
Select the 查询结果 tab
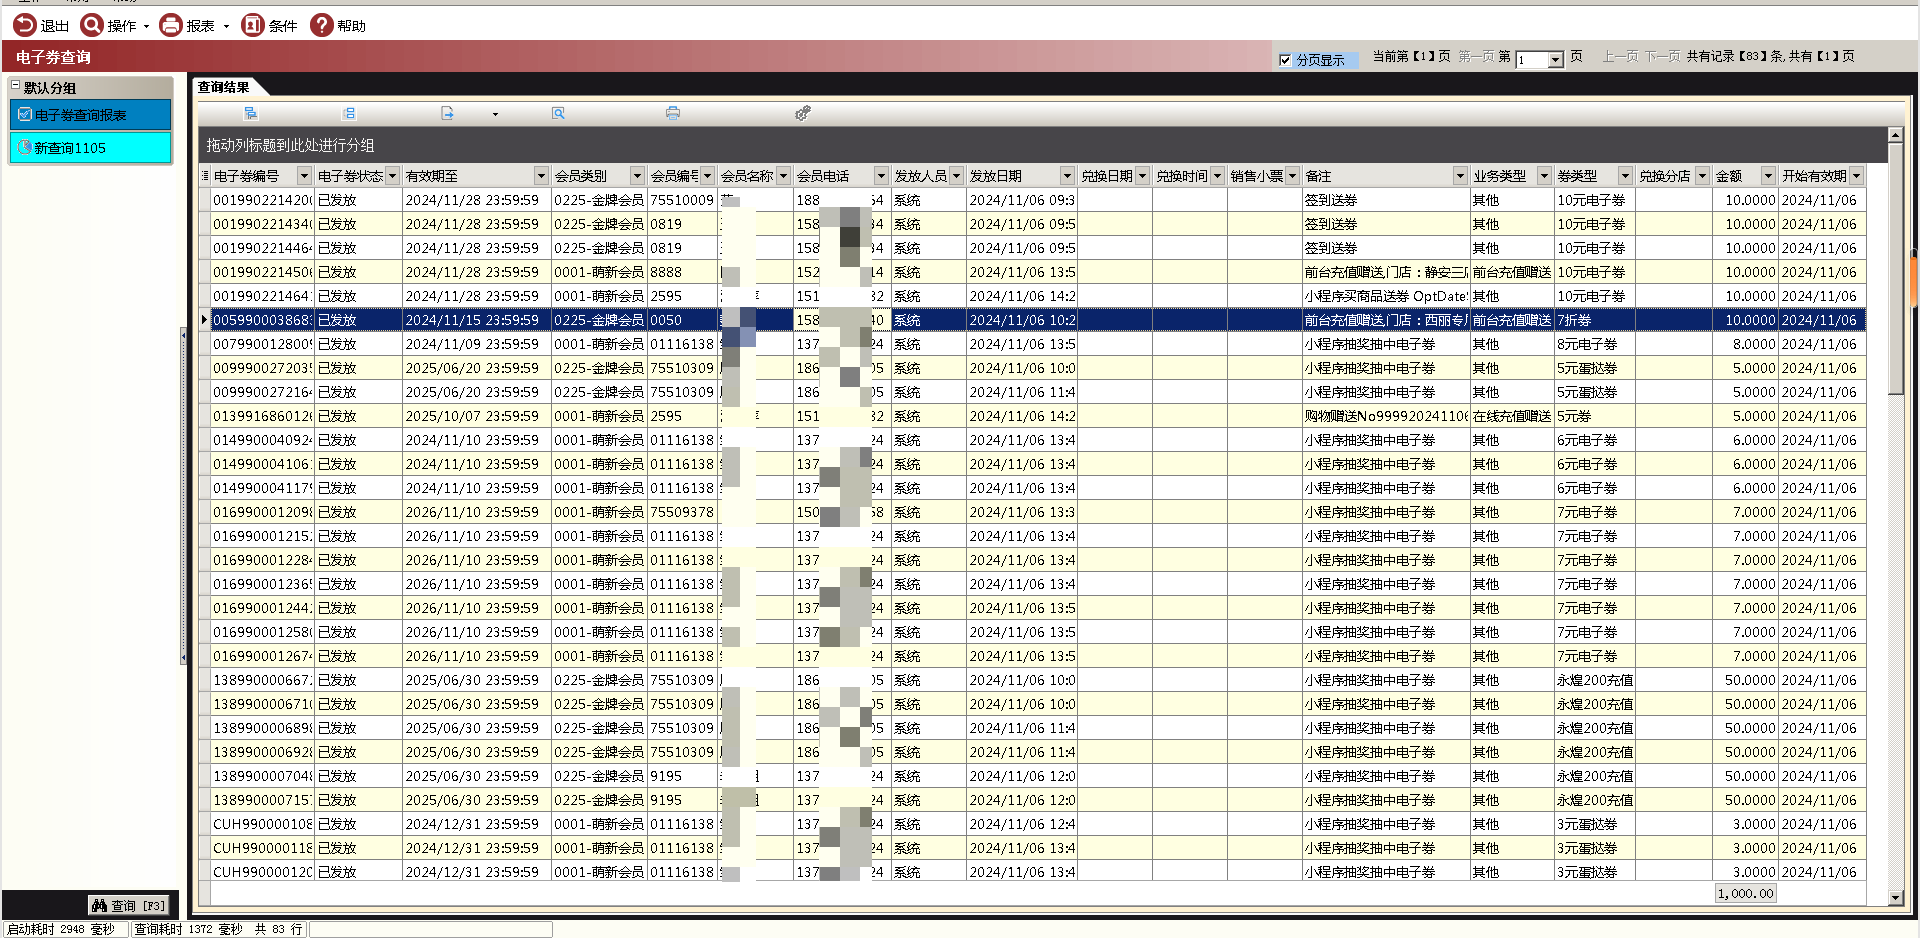223,87
